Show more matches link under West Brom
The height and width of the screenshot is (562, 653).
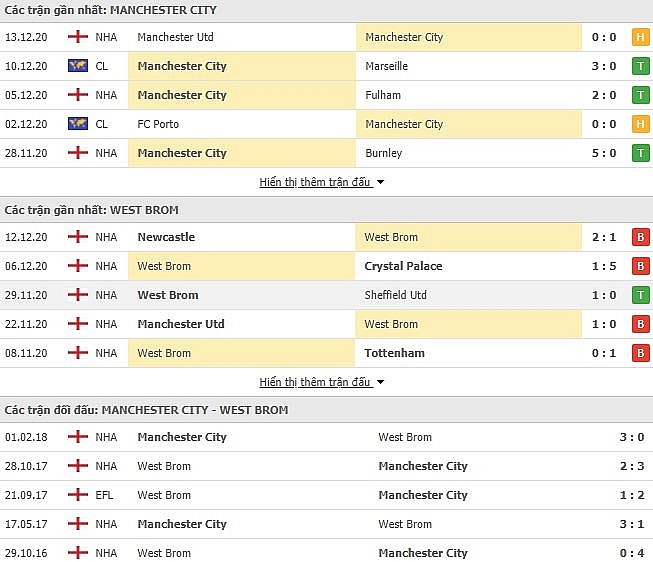point(315,382)
